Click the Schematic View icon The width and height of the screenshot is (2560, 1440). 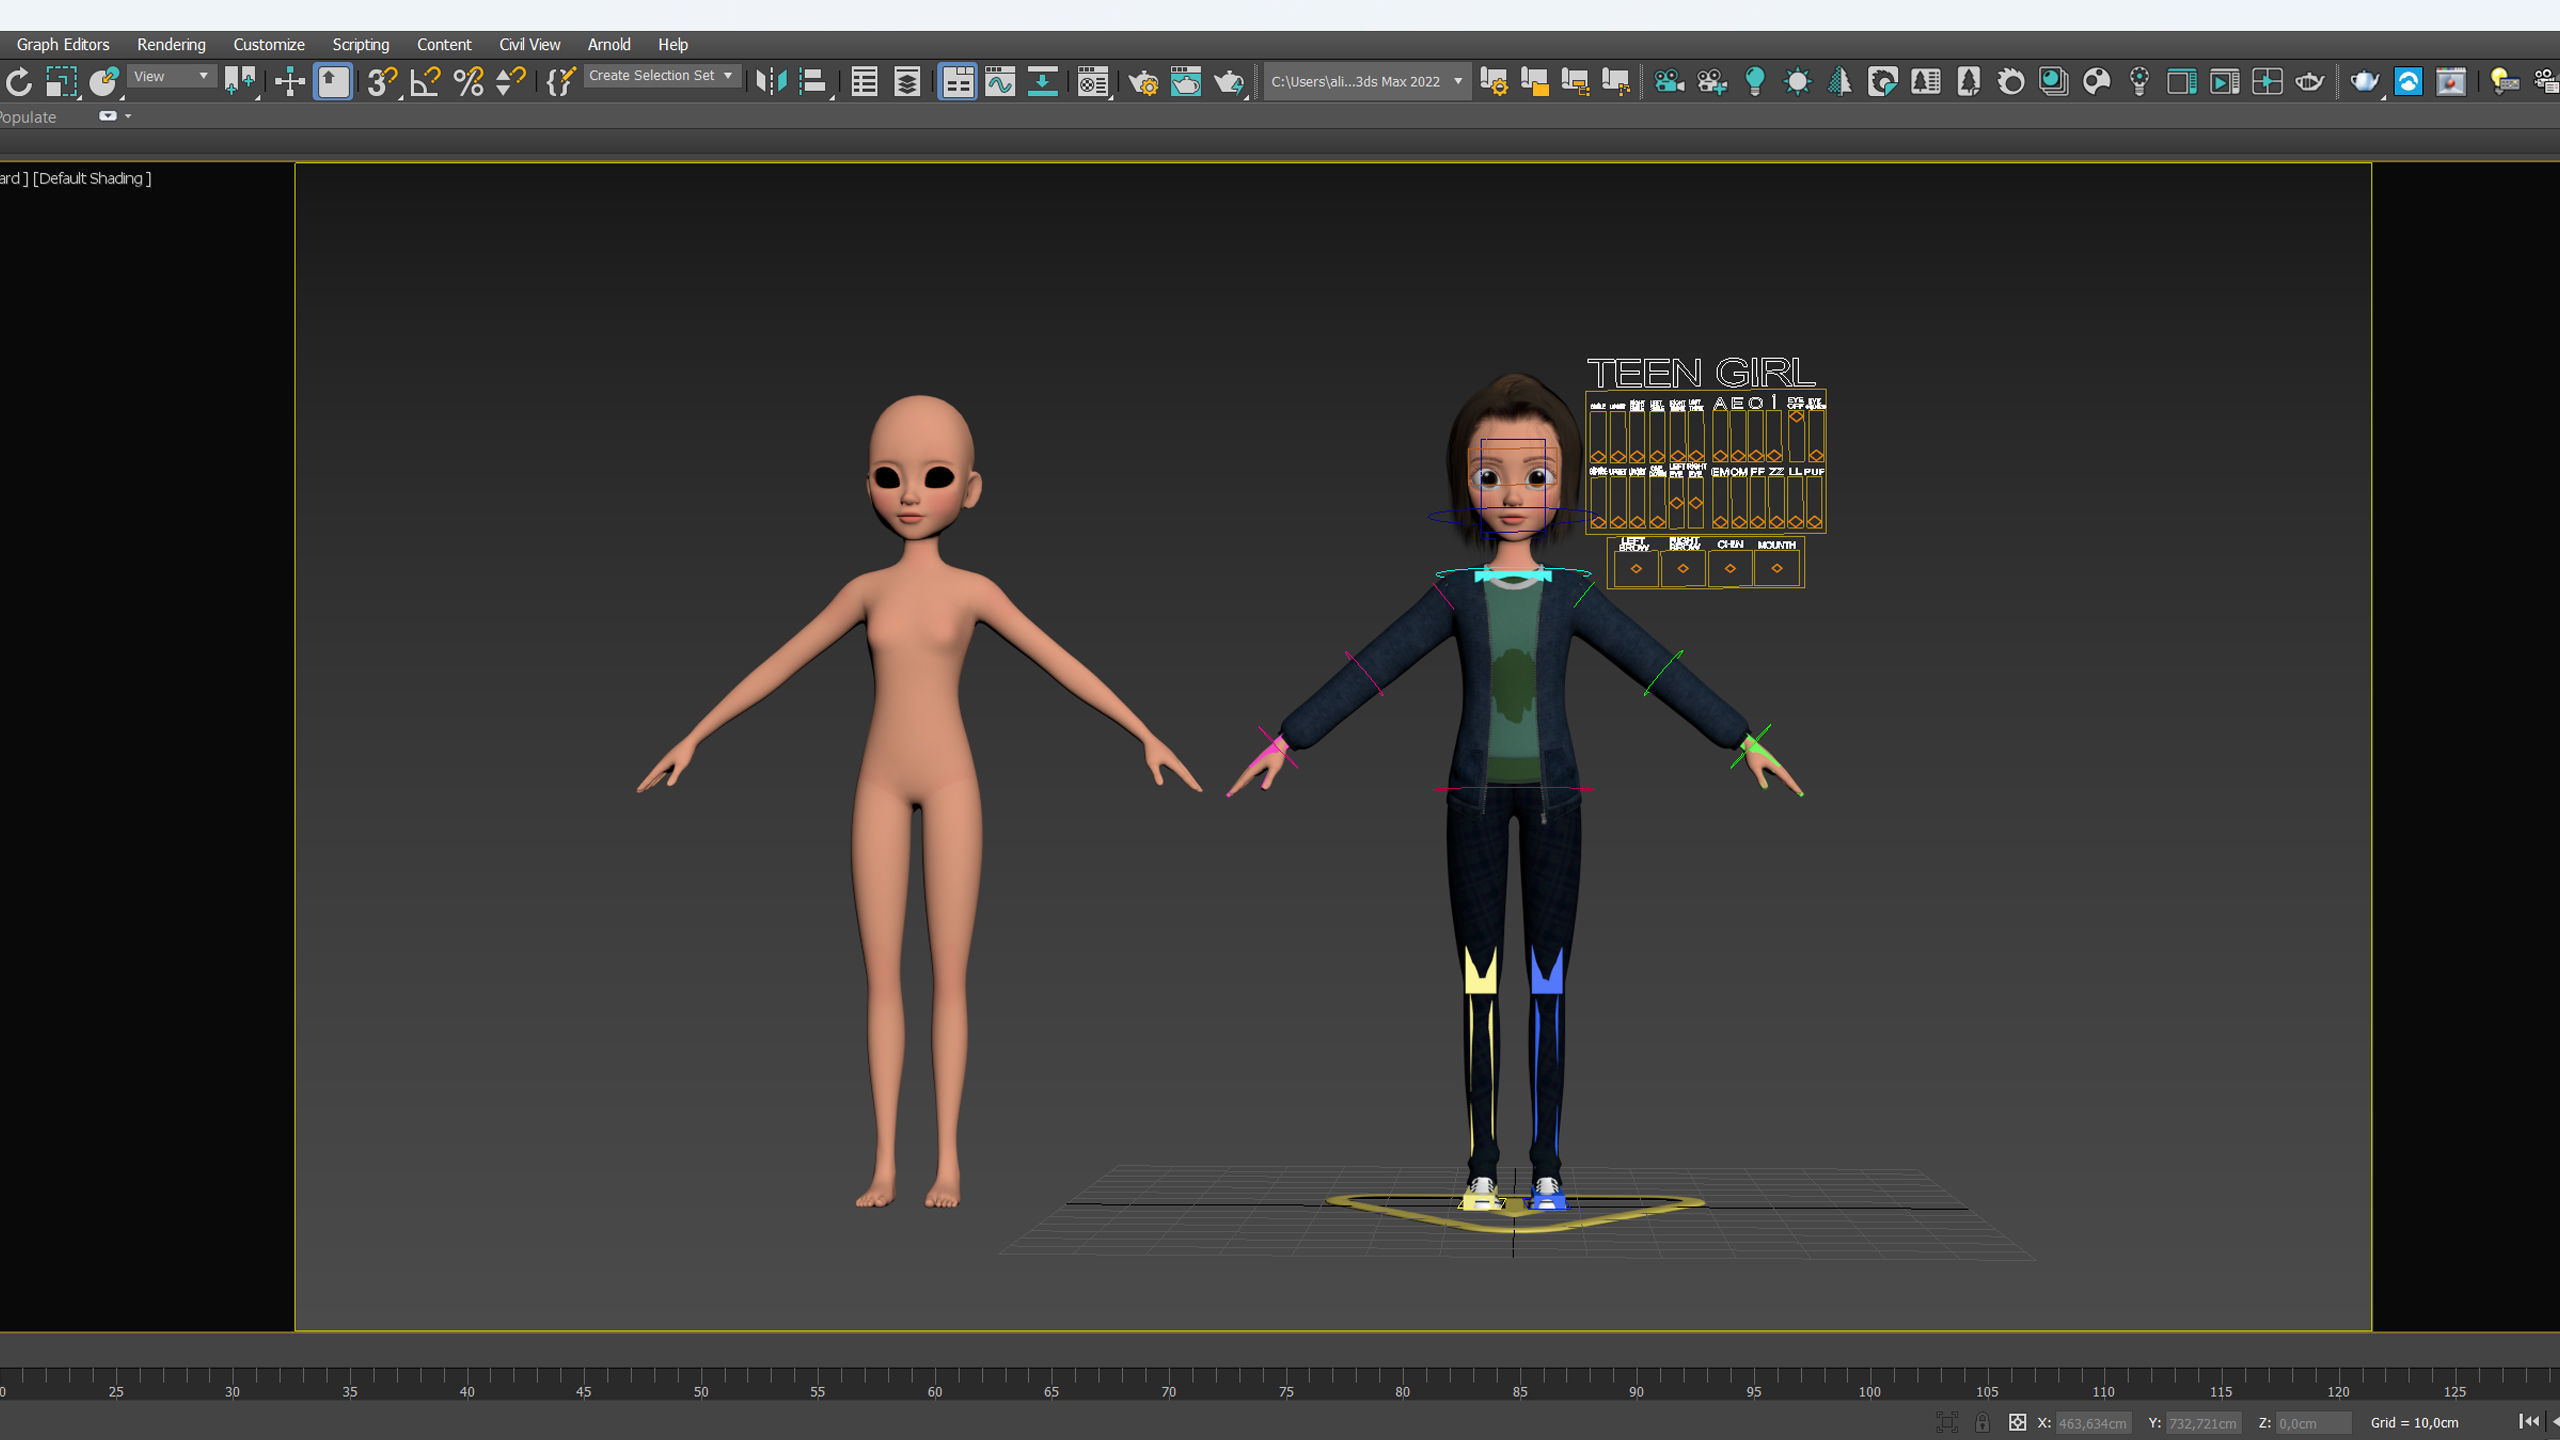click(x=1042, y=82)
